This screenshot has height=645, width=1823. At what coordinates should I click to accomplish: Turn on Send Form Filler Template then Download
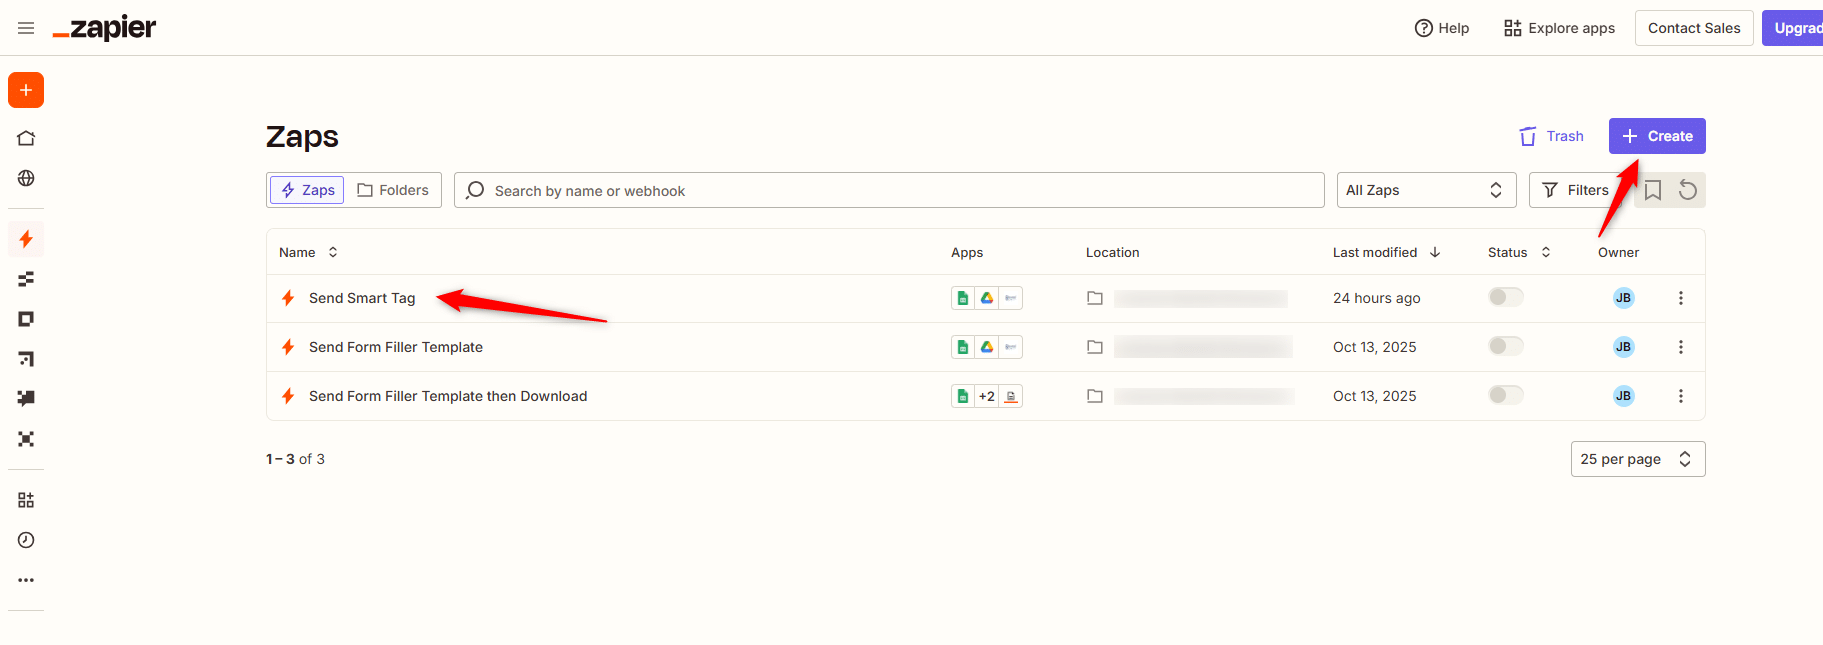click(x=1505, y=395)
